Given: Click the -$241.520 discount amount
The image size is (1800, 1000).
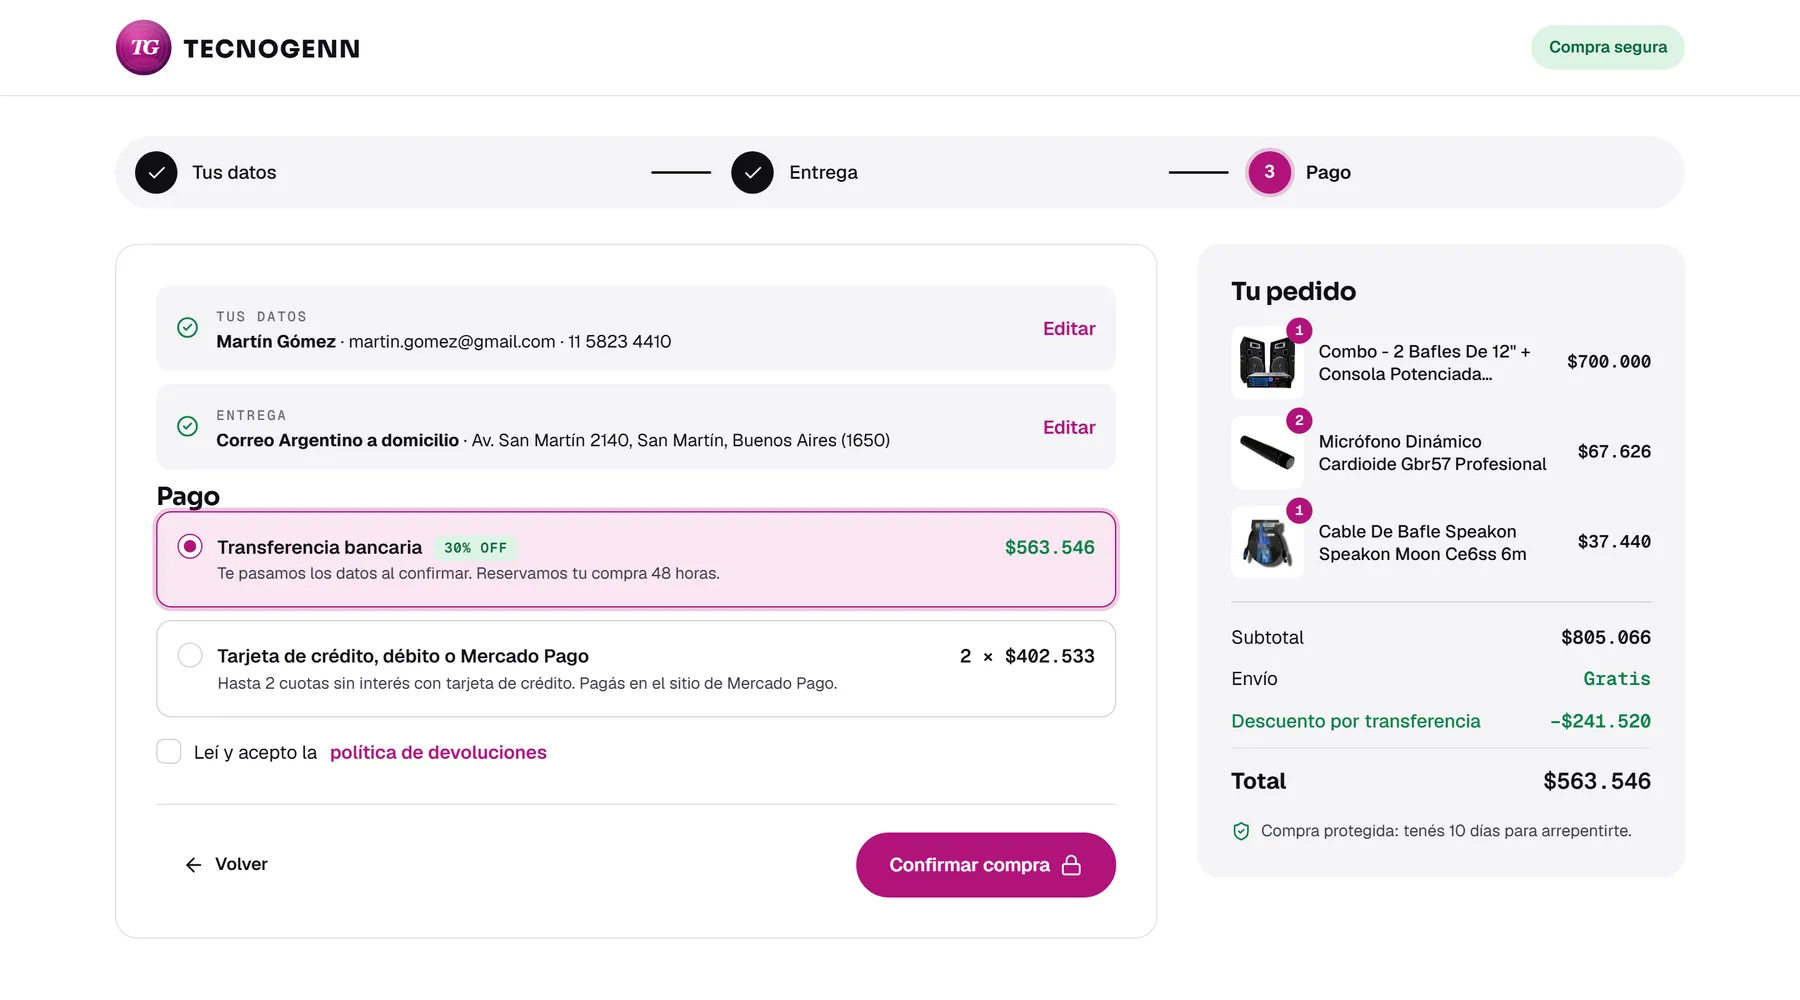Looking at the screenshot, I should [1600, 721].
